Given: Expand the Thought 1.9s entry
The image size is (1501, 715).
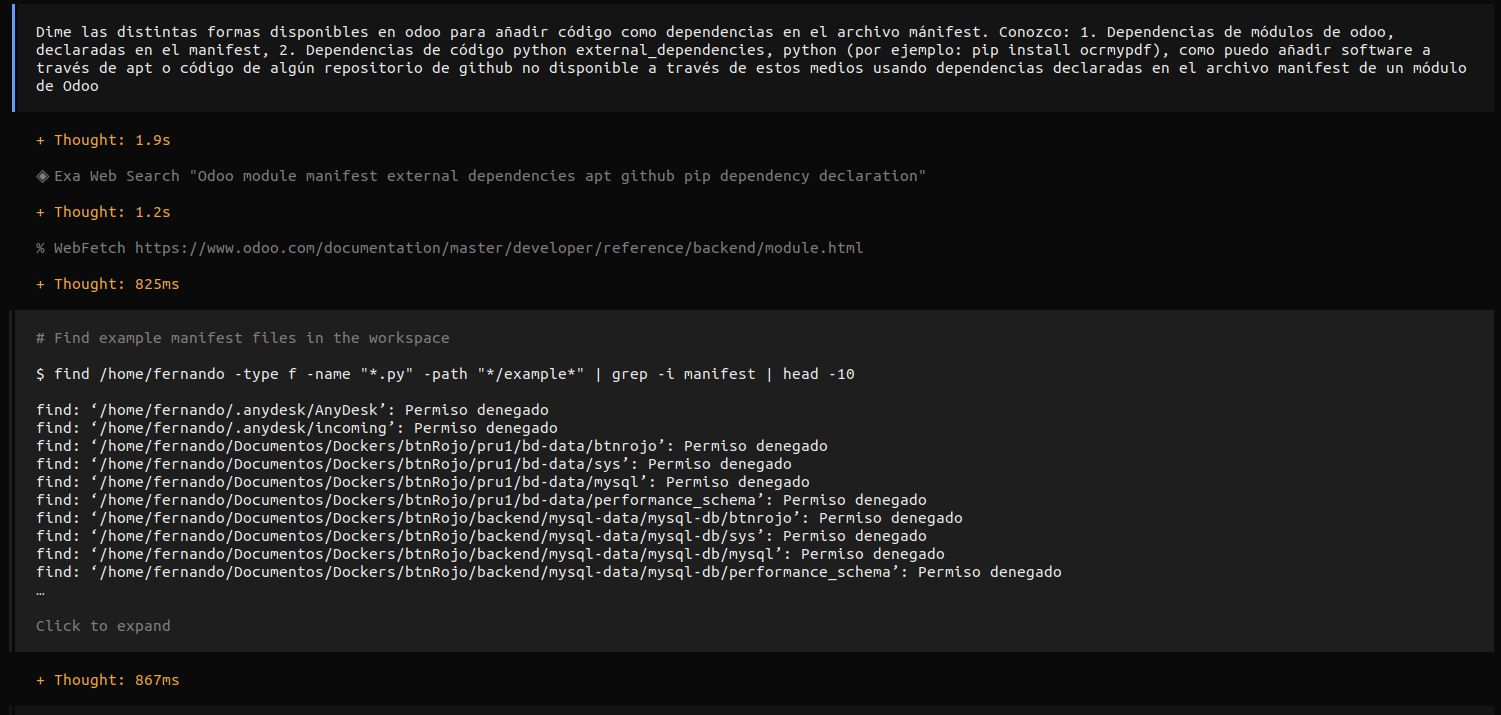Looking at the screenshot, I should (103, 140).
